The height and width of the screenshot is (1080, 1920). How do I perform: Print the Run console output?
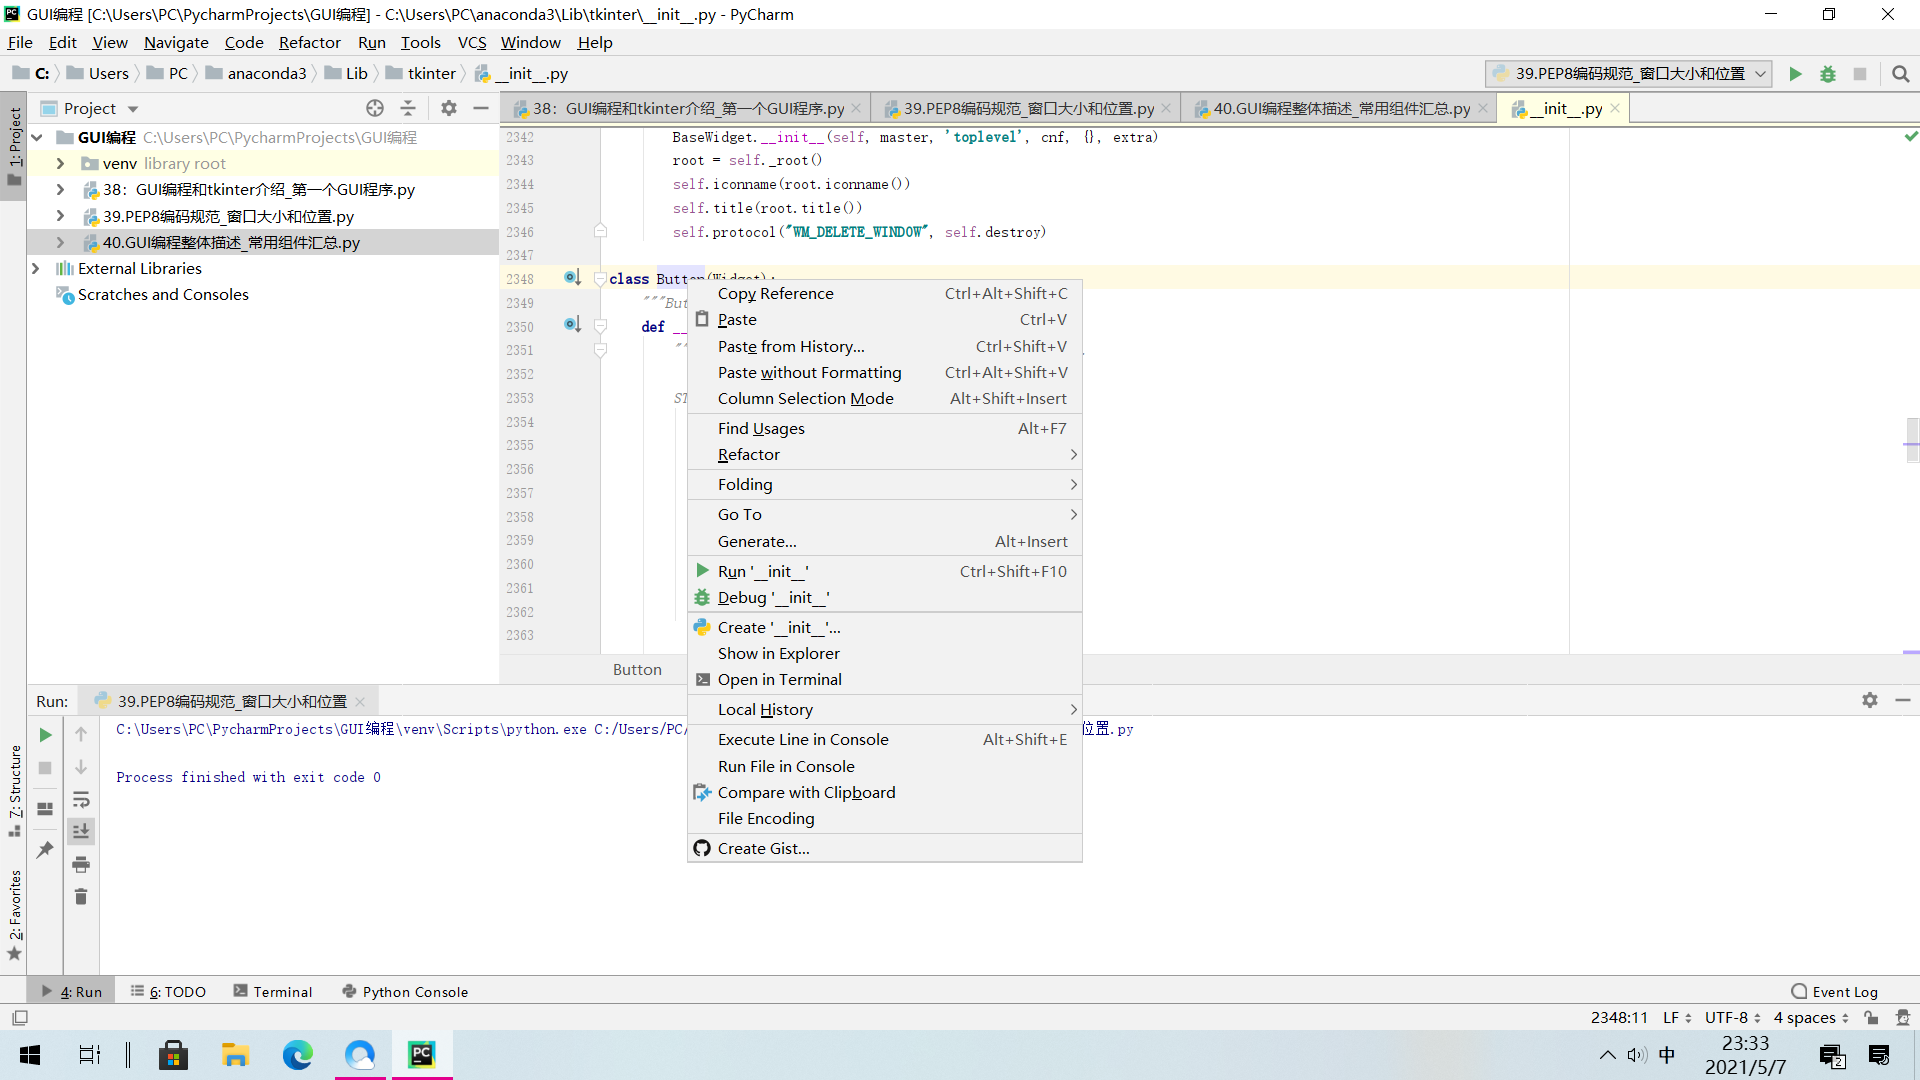point(81,864)
